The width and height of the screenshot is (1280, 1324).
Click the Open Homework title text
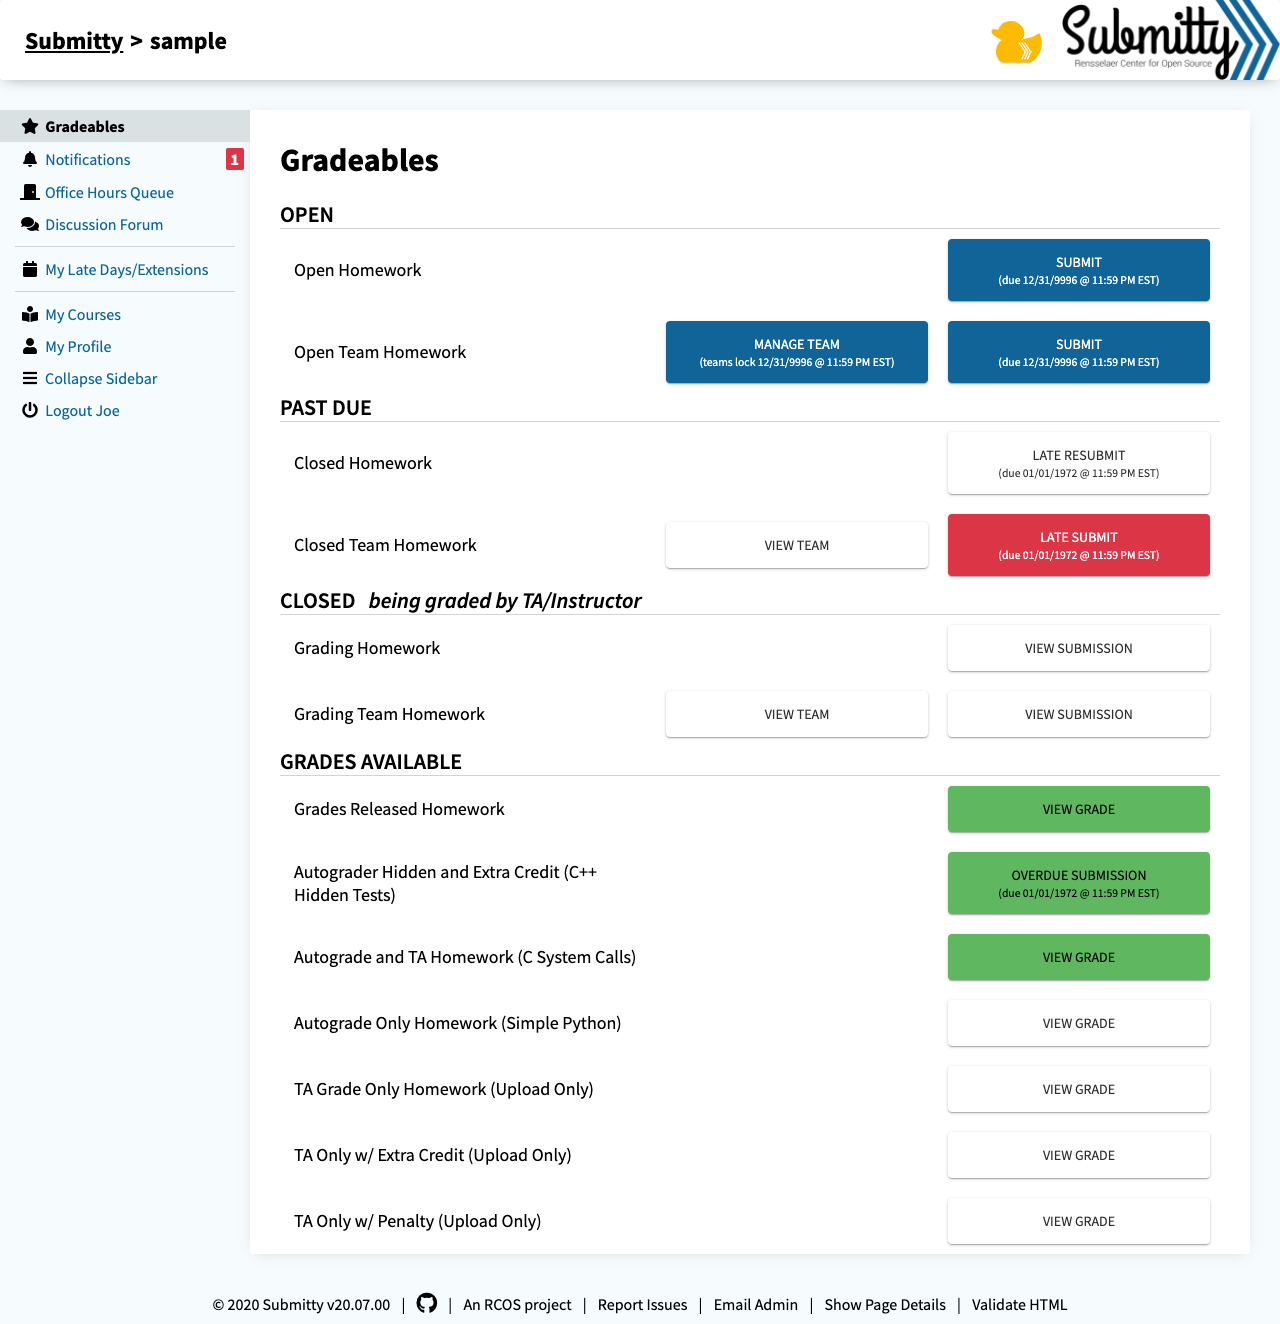(358, 270)
